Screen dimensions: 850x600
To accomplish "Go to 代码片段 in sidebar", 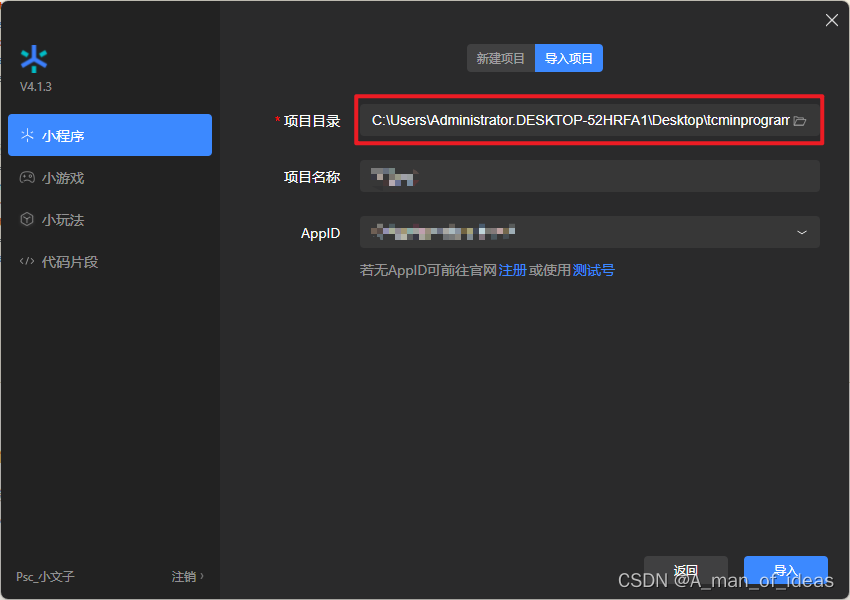I will (x=110, y=262).
